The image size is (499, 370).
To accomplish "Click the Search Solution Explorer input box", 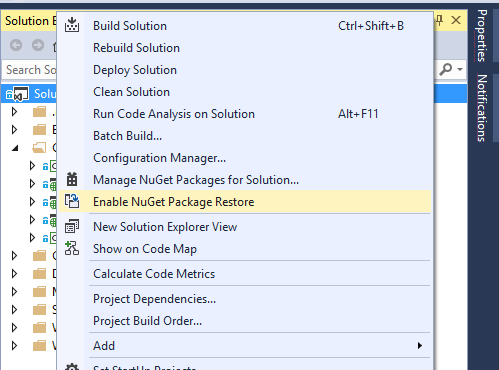I will pyautogui.click(x=30, y=70).
